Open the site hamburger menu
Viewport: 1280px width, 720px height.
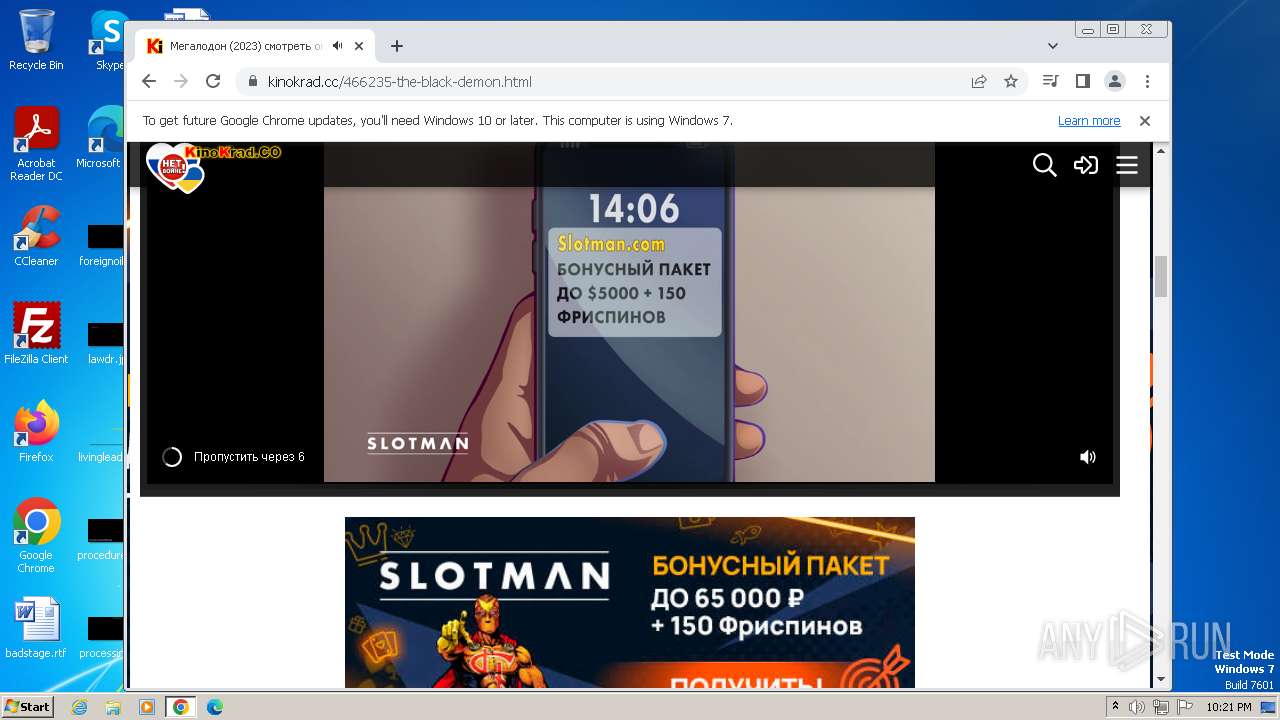[1127, 165]
